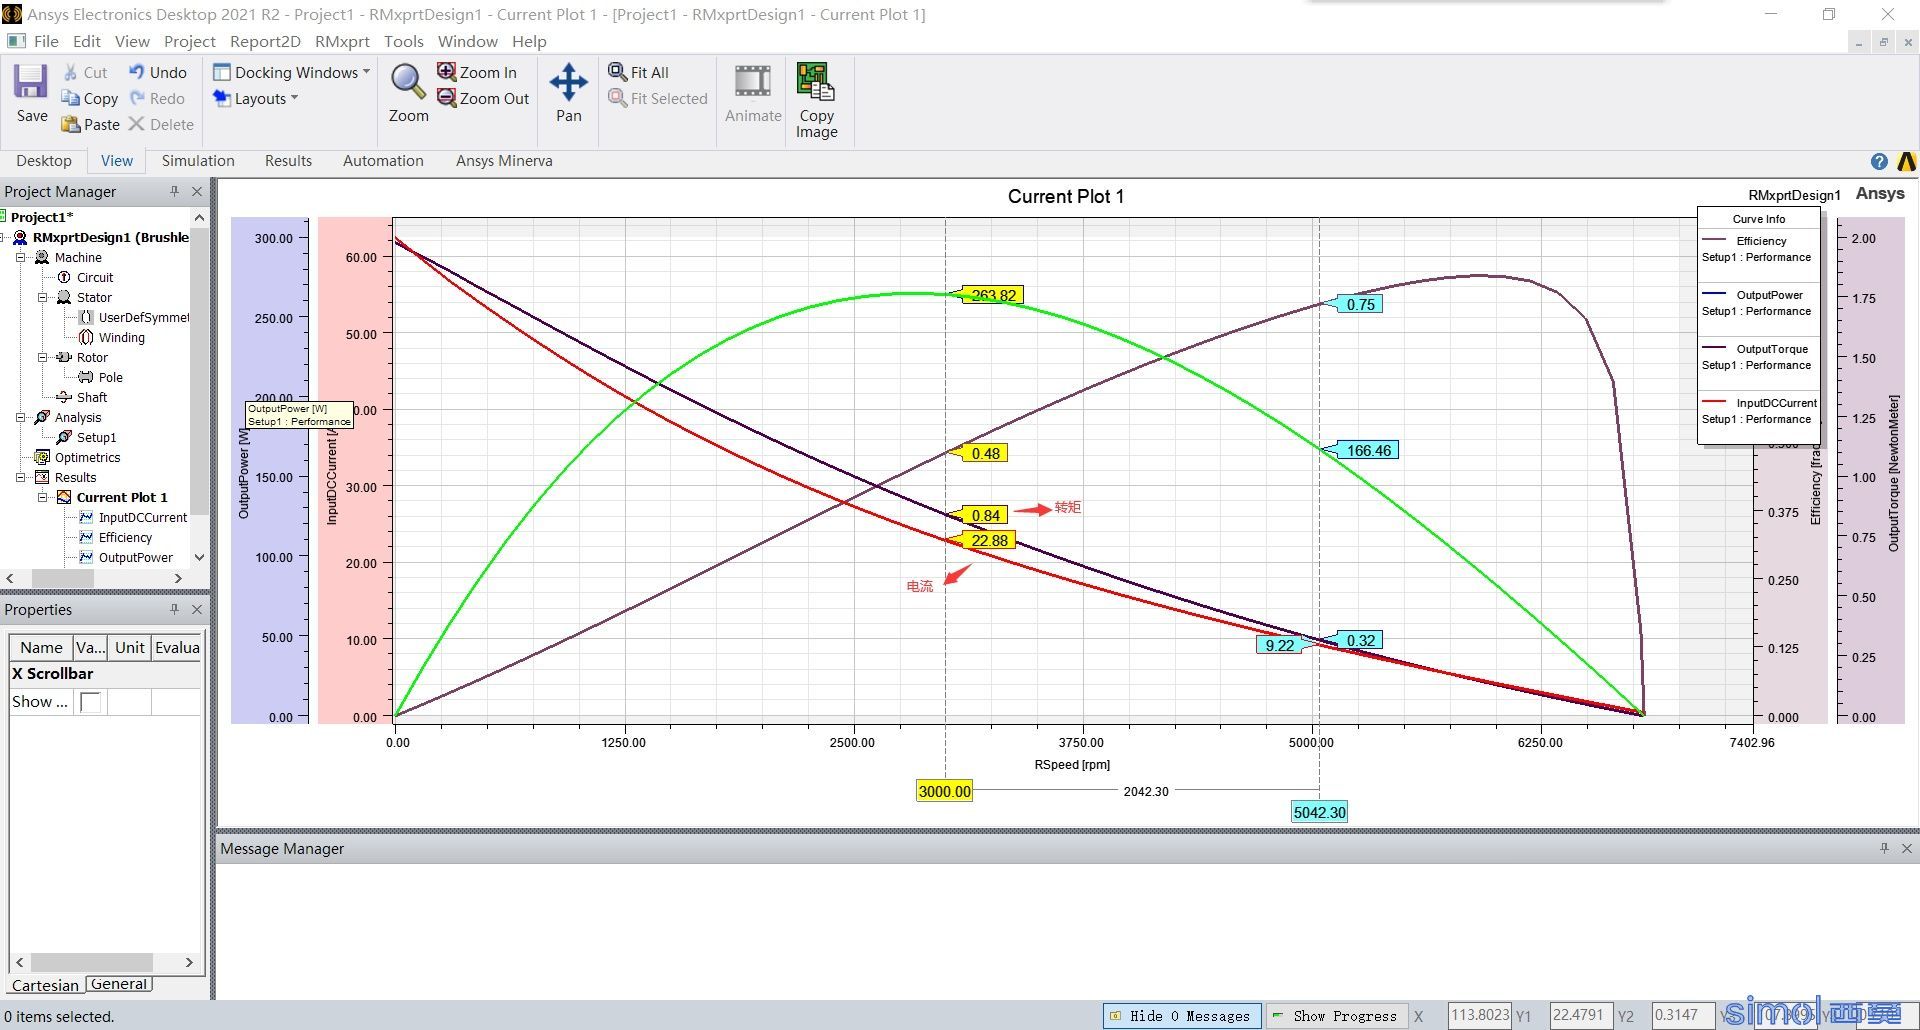This screenshot has height=1030, width=1920.
Task: Select the General properties tab
Action: pos(119,984)
